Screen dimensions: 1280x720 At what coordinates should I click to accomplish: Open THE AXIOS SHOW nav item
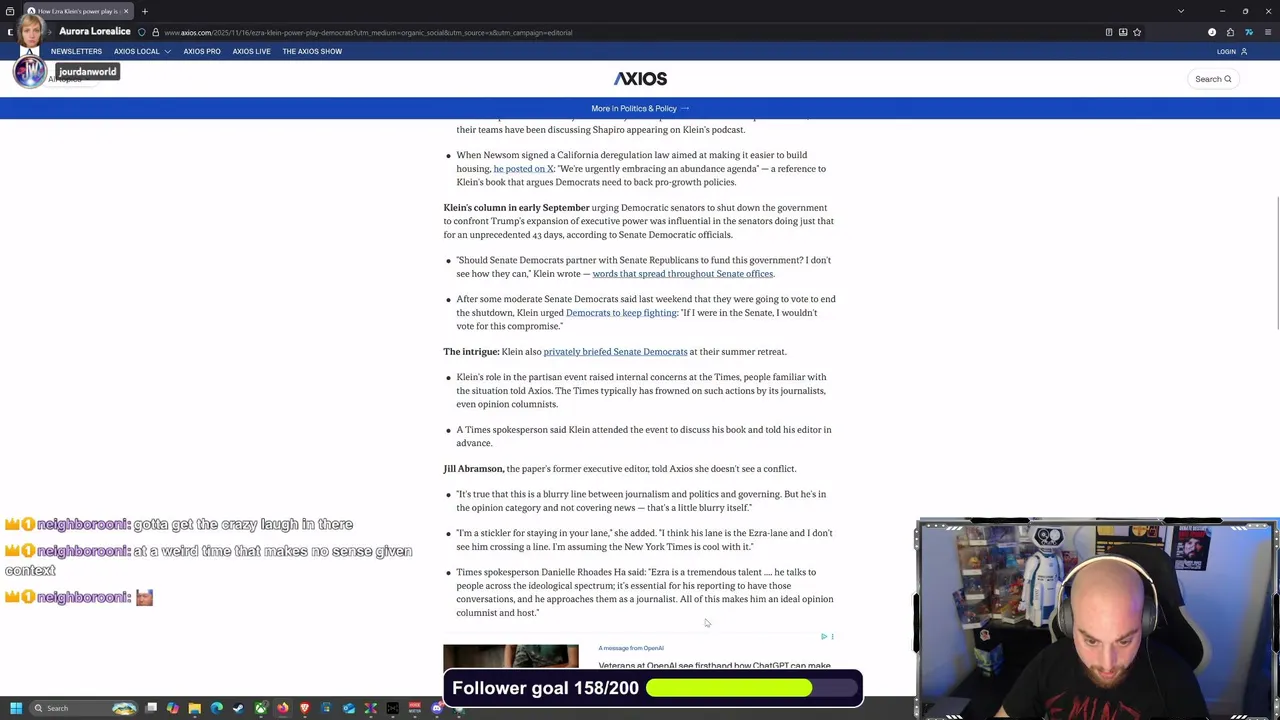coord(312,51)
